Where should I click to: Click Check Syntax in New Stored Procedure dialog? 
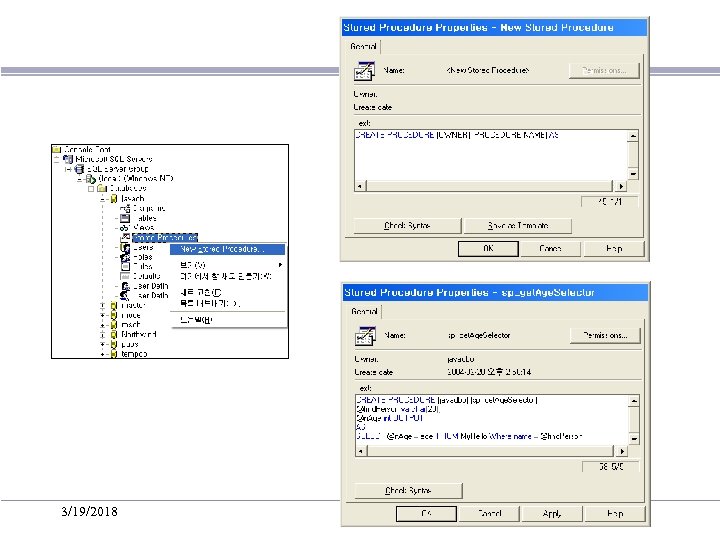coord(407,225)
